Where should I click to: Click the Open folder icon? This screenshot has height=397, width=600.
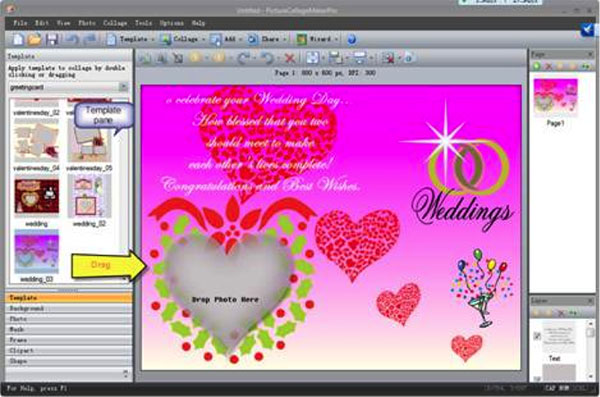34,39
